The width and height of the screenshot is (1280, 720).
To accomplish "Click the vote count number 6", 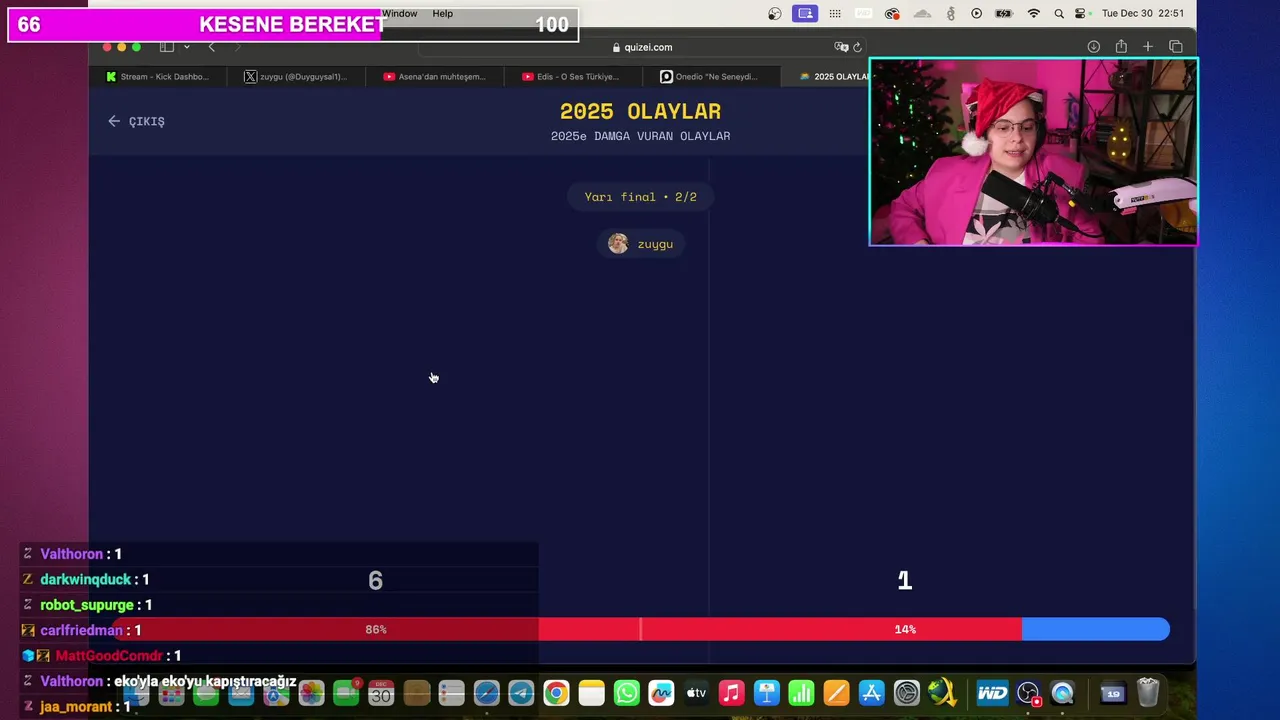I will (376, 581).
